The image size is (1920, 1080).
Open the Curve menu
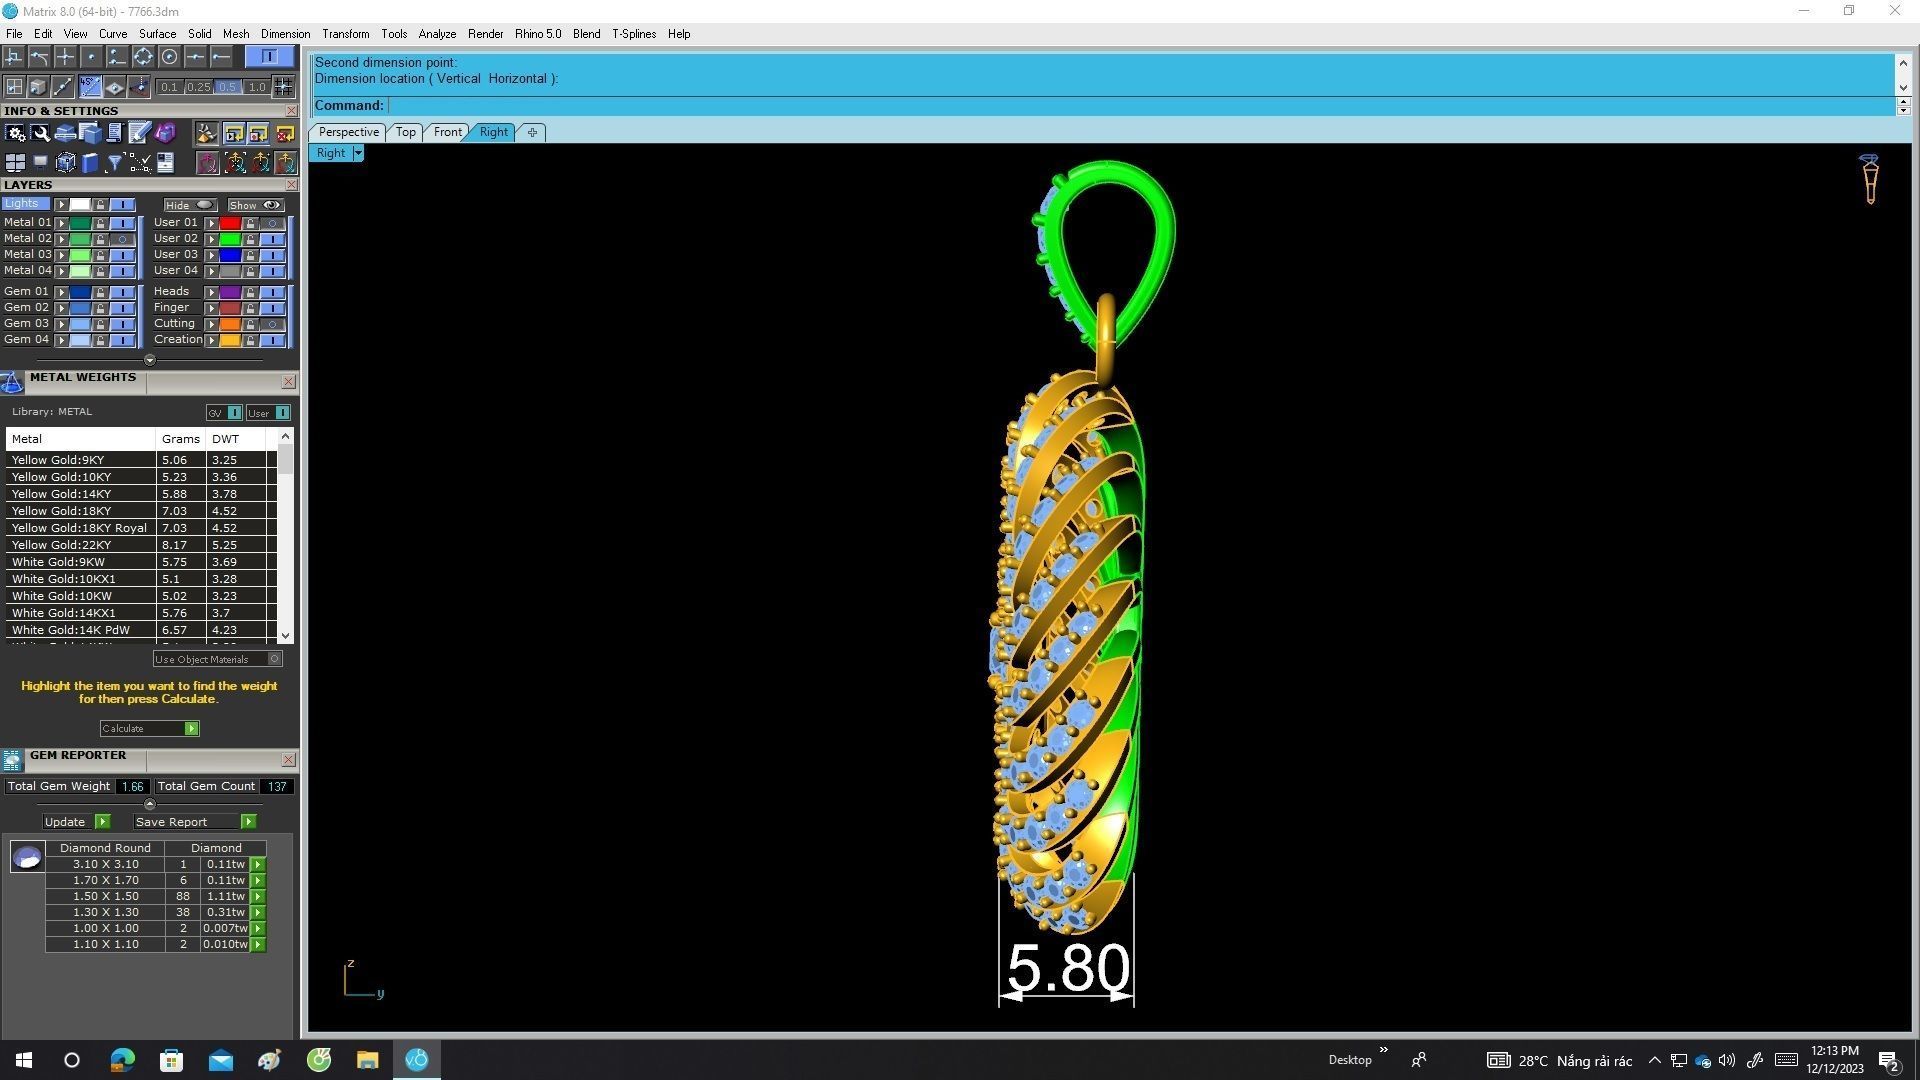coord(112,34)
